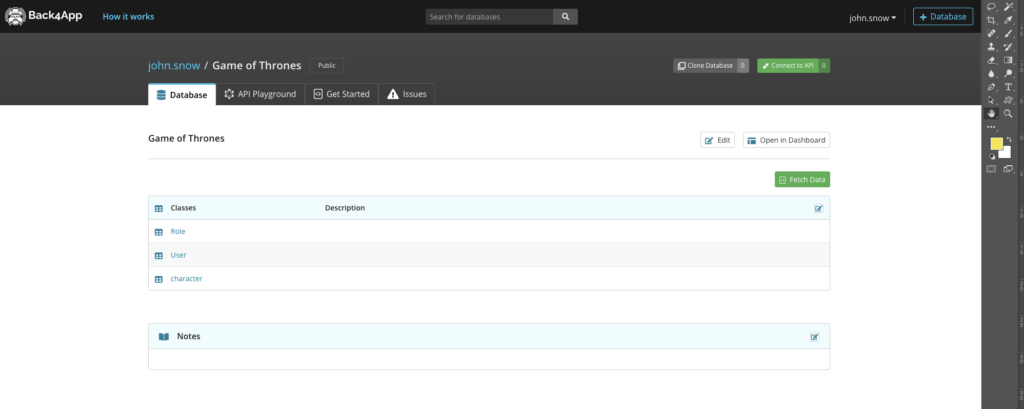
Task: Click the + Database button
Action: tap(943, 17)
